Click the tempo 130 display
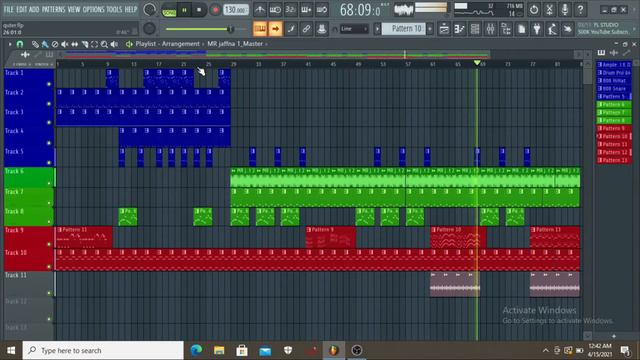This screenshot has height=360, width=640. (x=236, y=9)
